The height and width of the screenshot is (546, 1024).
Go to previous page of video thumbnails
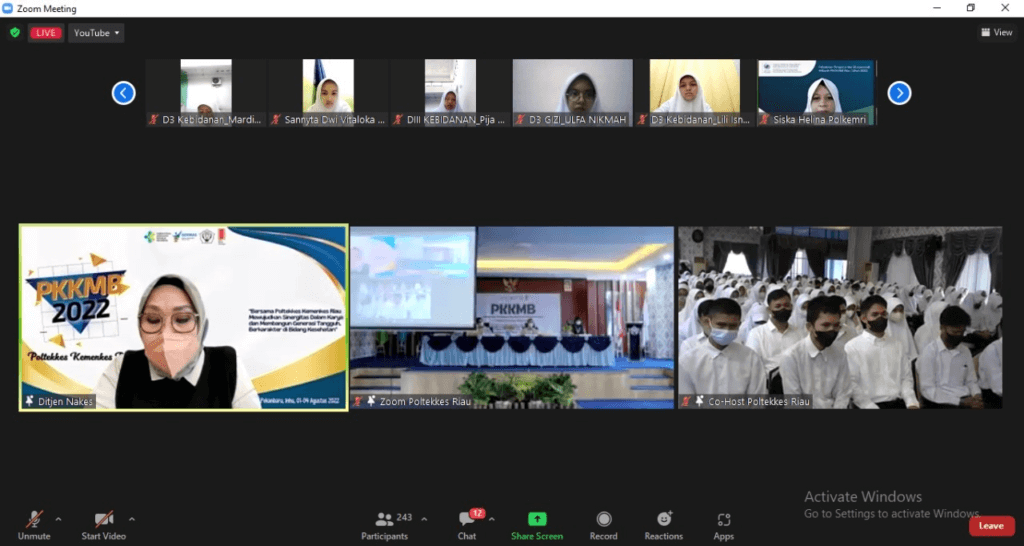click(123, 93)
